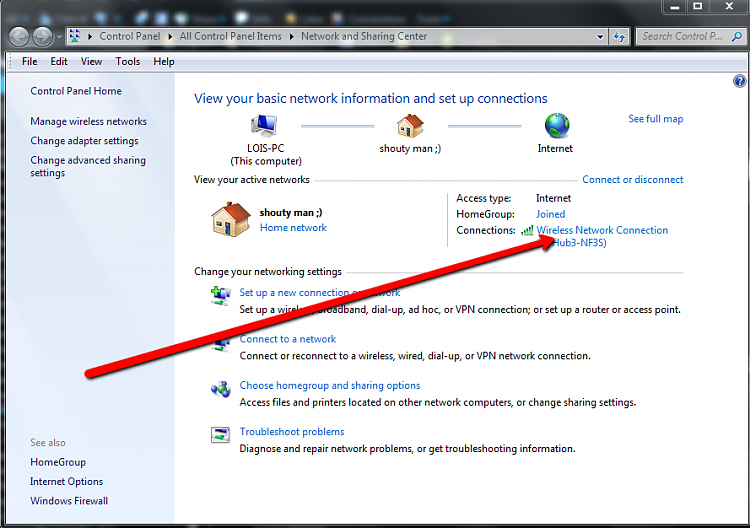The height and width of the screenshot is (528, 750).
Task: Open Troubleshoot problems link
Action: (x=292, y=431)
